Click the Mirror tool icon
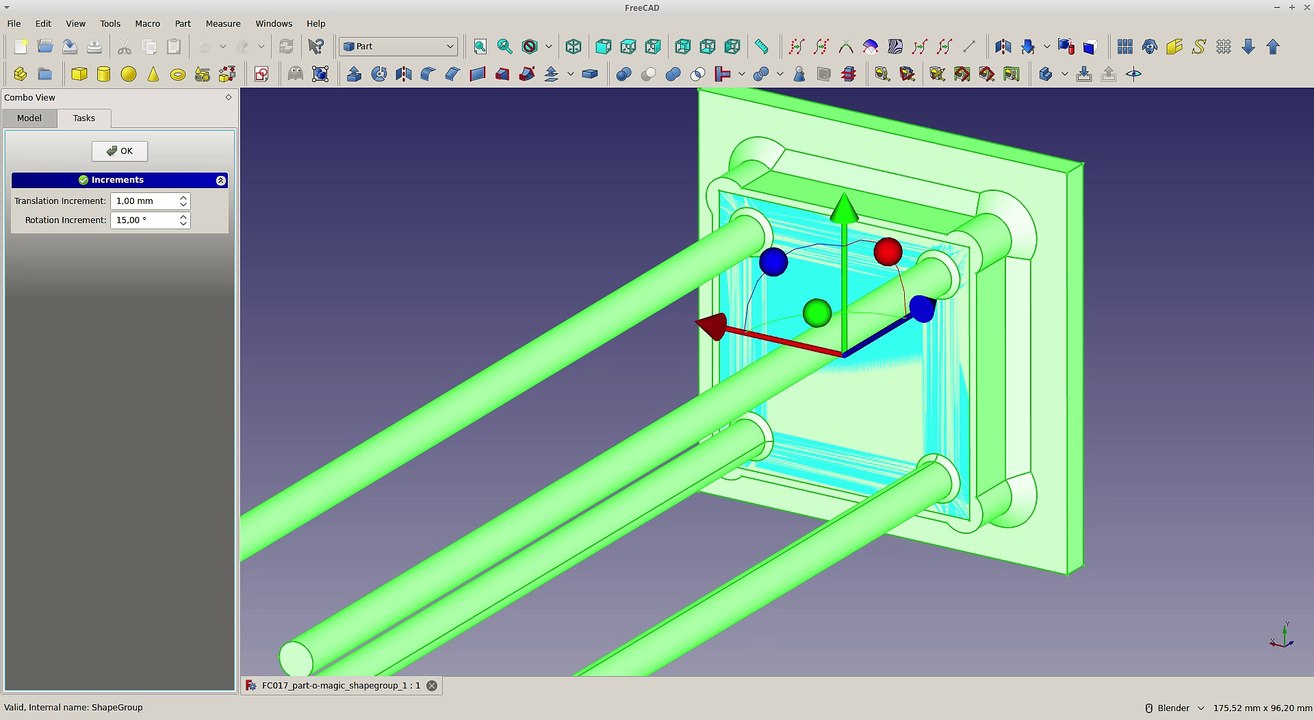The image size is (1314, 720). [x=403, y=74]
